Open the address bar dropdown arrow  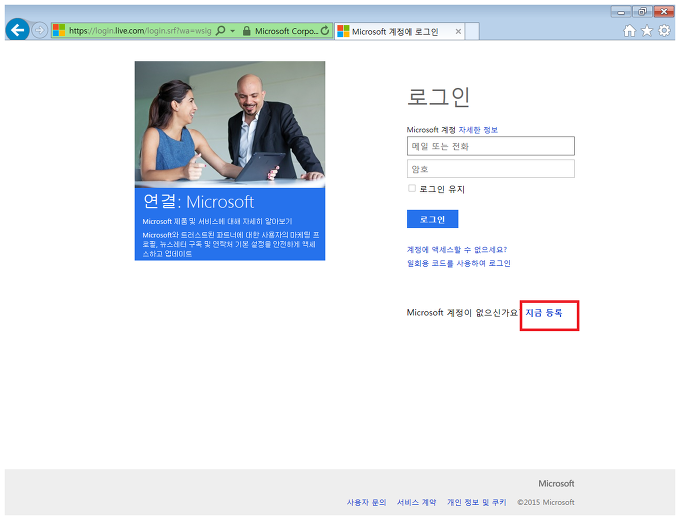click(233, 31)
